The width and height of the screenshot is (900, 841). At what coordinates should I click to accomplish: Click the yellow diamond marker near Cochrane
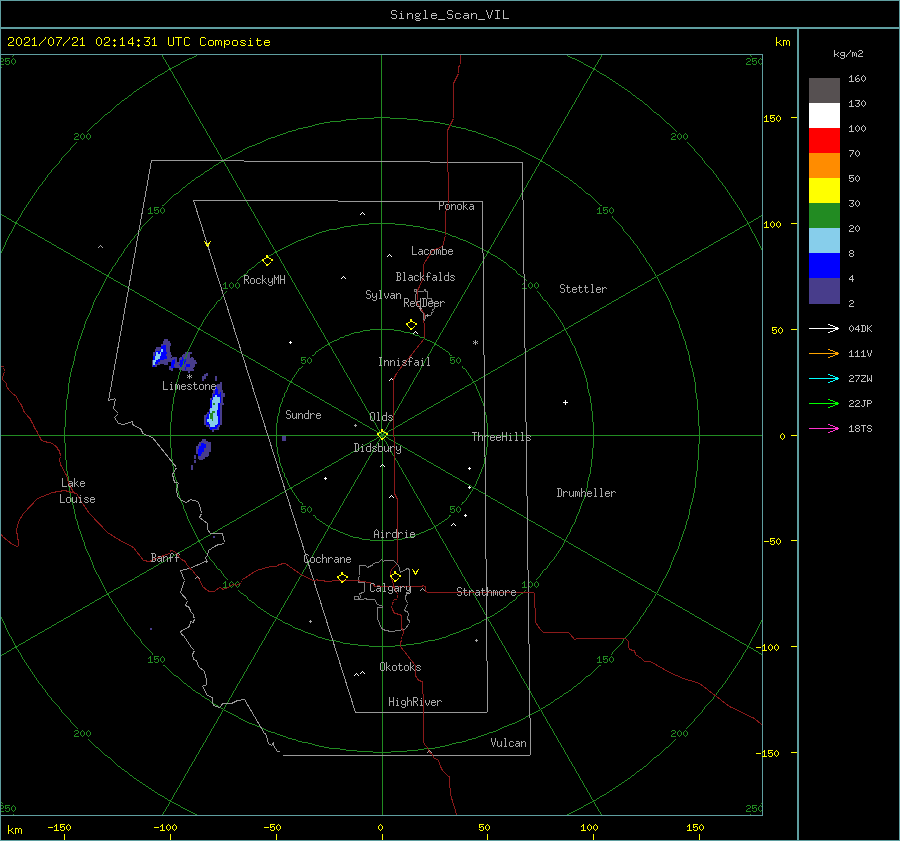pyautogui.click(x=343, y=577)
